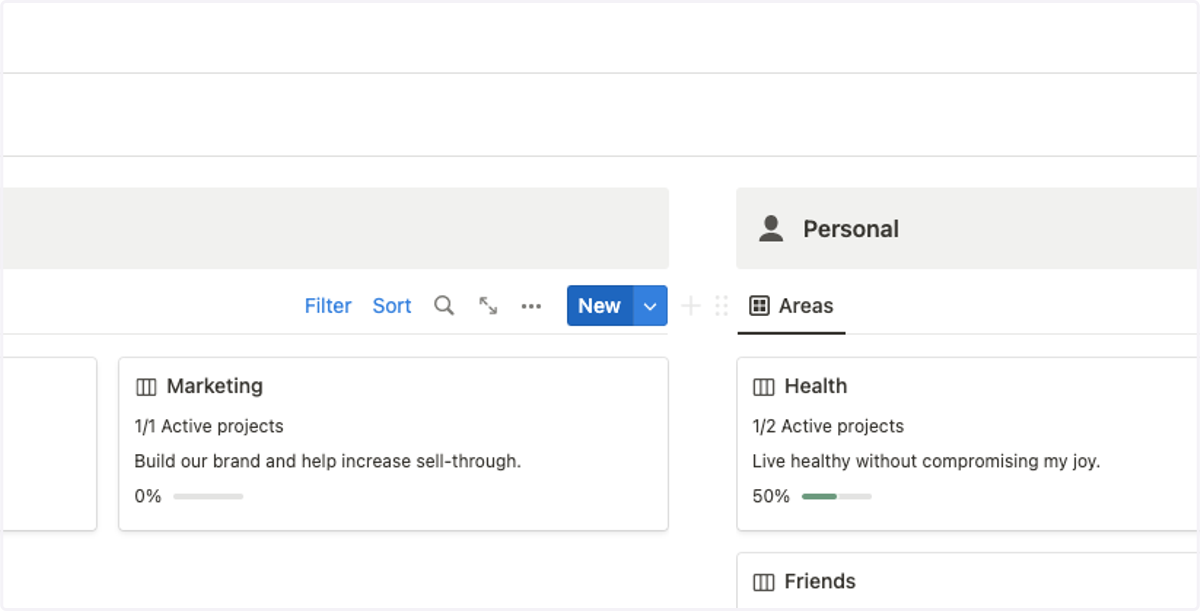Click "1/1 Active projects" text

pyautogui.click(x=209, y=426)
